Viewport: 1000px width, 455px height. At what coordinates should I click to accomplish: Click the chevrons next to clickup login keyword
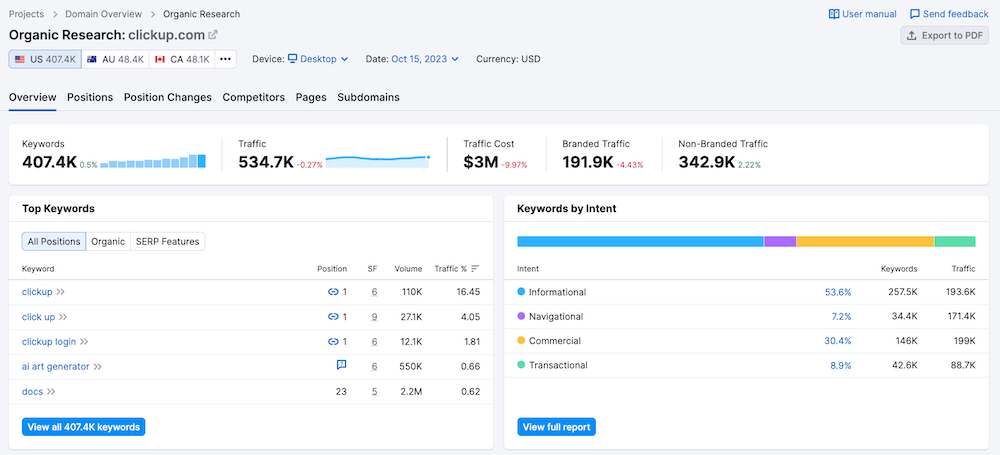(x=84, y=341)
